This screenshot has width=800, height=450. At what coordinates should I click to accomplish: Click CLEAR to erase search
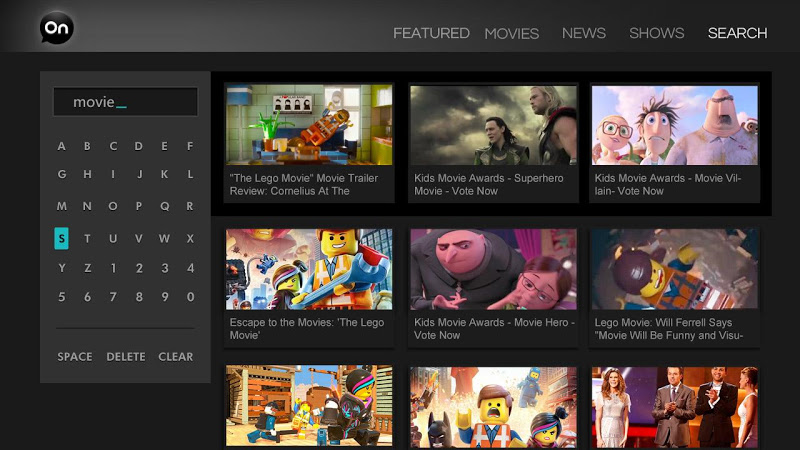176,357
